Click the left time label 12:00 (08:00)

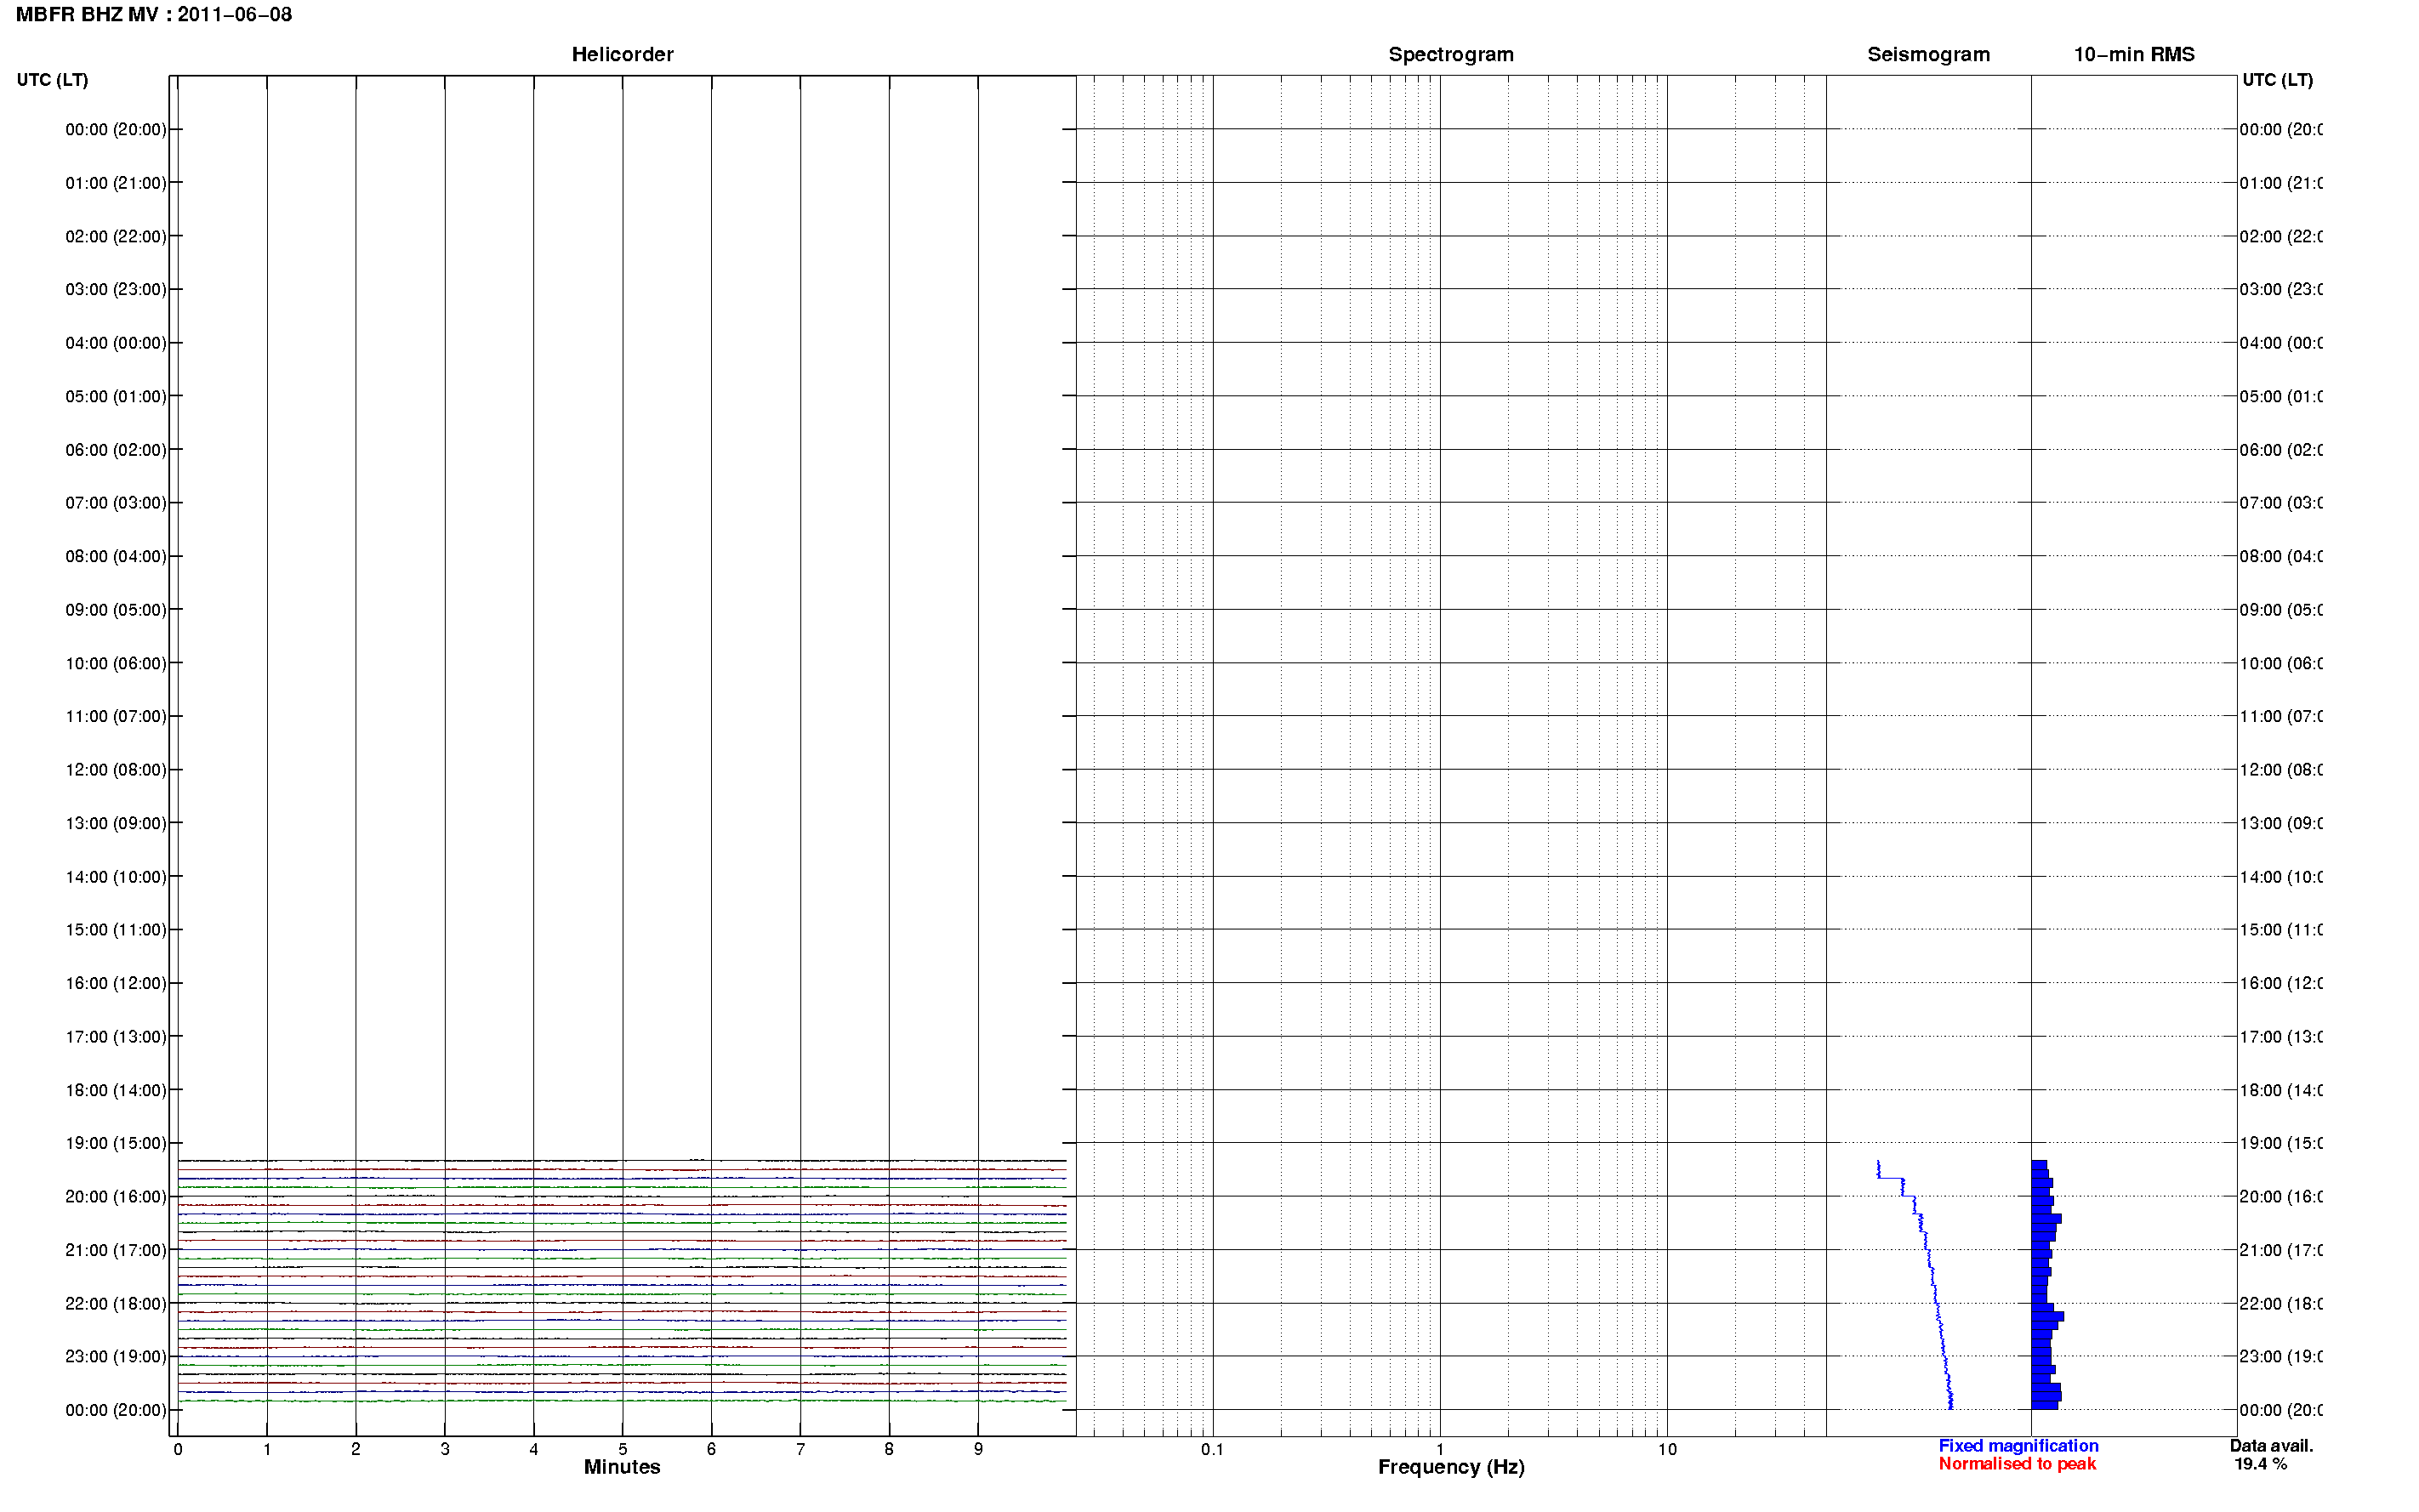(x=116, y=770)
